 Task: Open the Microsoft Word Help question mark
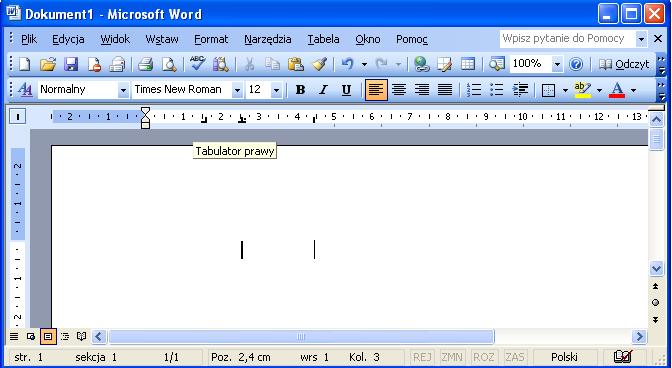(x=576, y=64)
